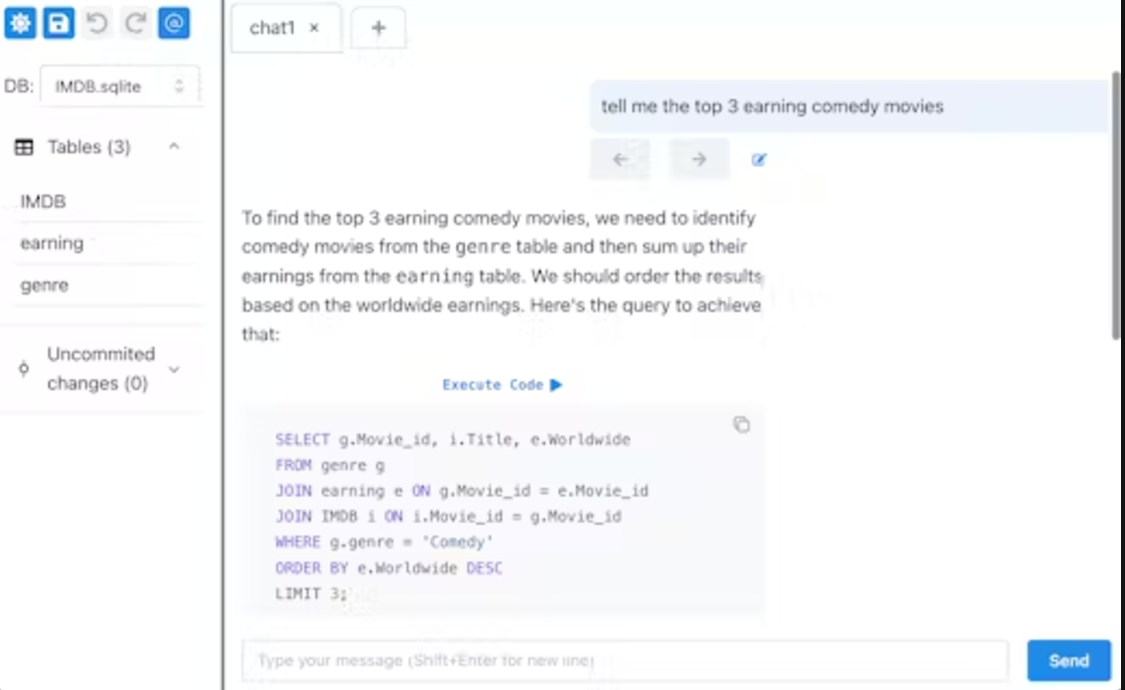Click the ORDER BY line in code
The height and width of the screenshot is (690, 1125).
(388, 568)
